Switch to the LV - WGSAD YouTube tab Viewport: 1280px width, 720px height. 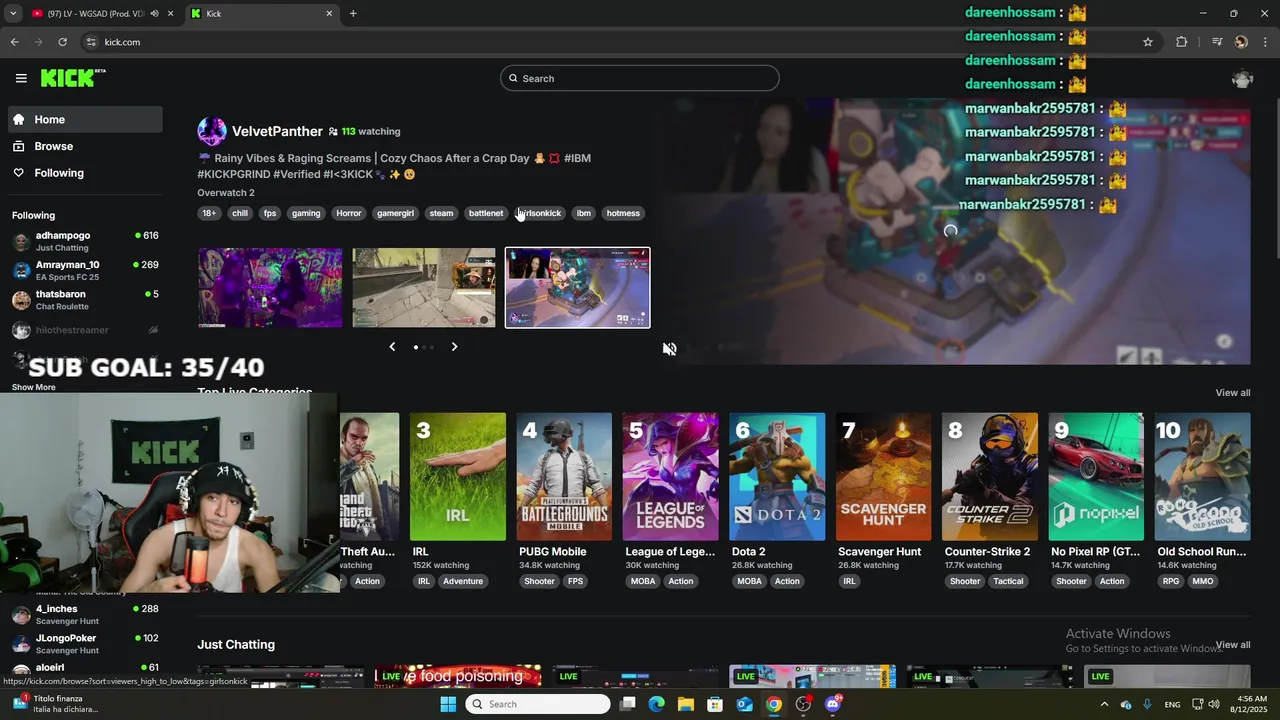pyautogui.click(x=88, y=14)
